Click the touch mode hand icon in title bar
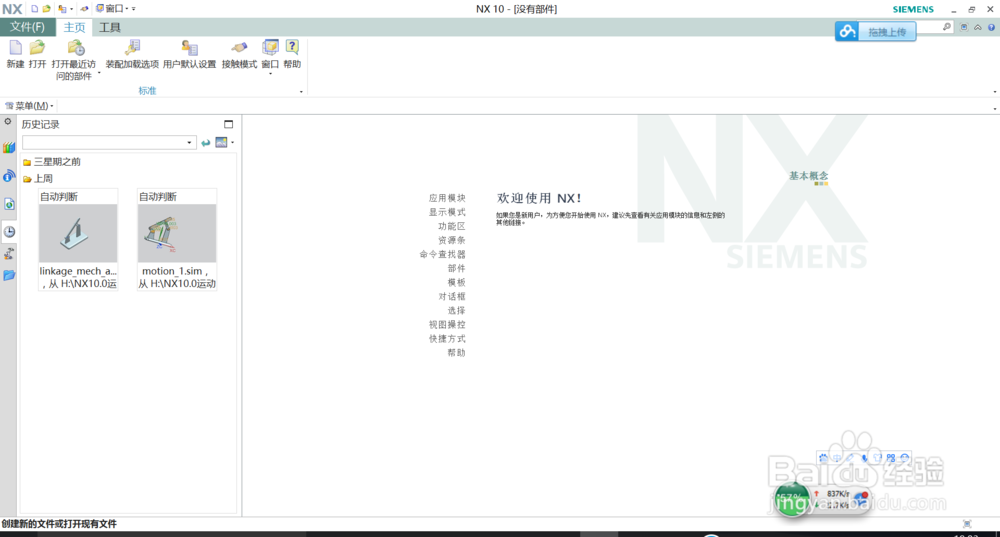The width and height of the screenshot is (1000, 537). point(84,9)
